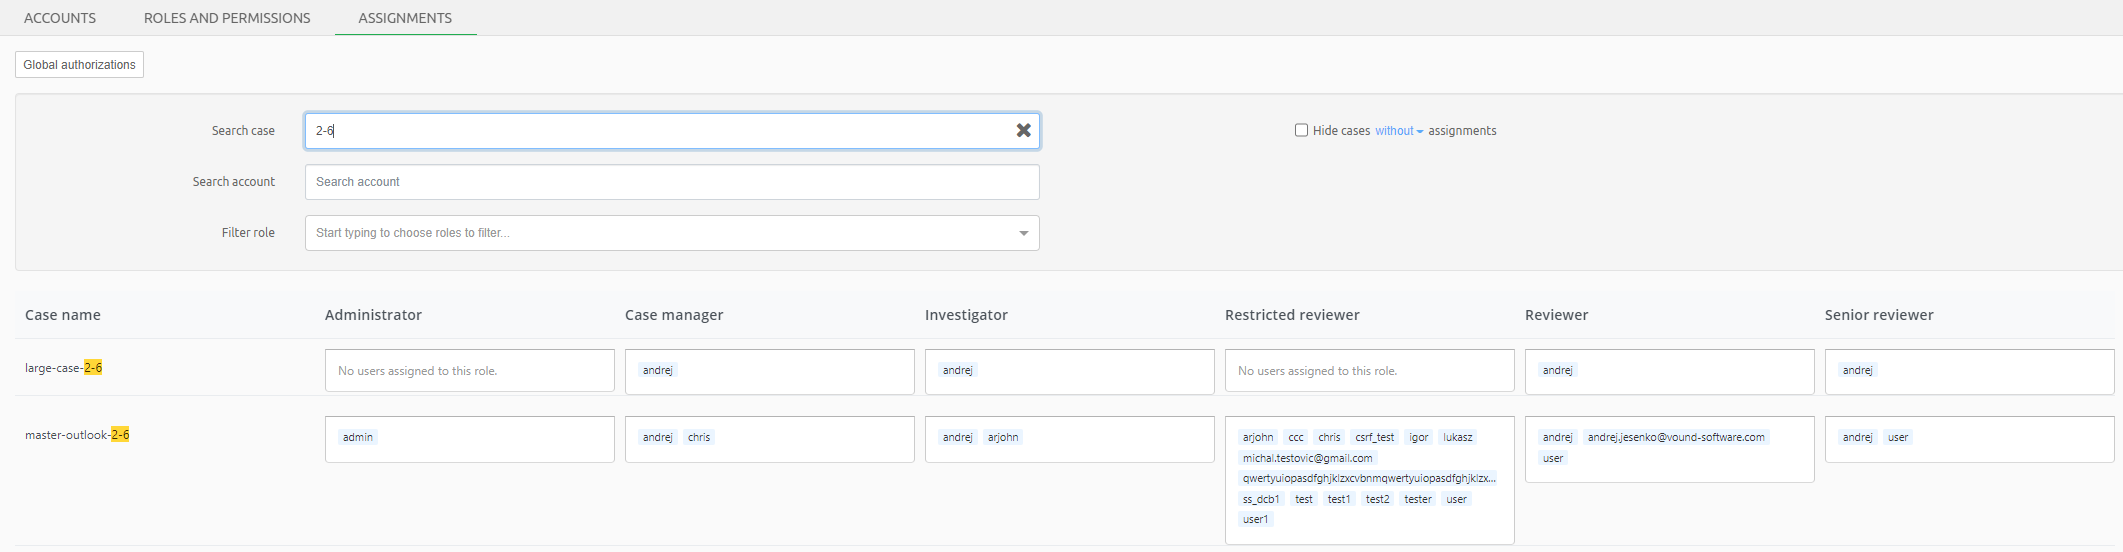Open the Roles and Permissions tab
The width and height of the screenshot is (2123, 552).
[227, 18]
